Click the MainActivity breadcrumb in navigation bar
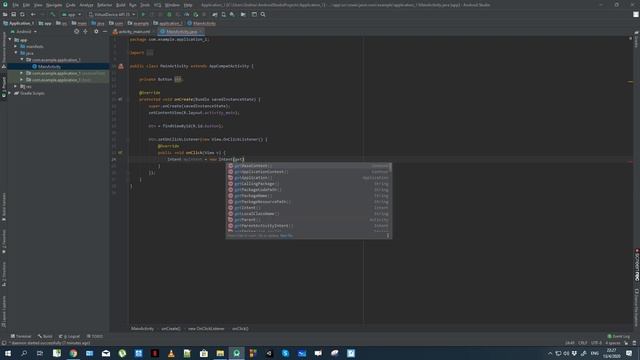The width and height of the screenshot is (640, 360). click(202, 23)
